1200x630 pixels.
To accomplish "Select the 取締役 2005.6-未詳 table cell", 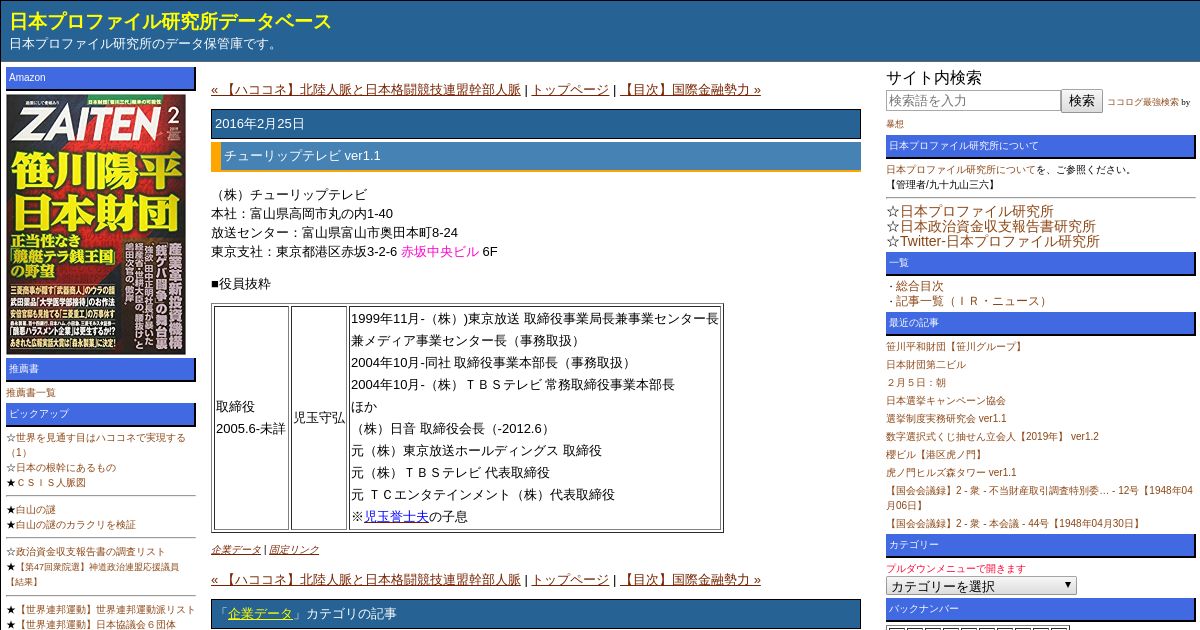I will pos(251,418).
